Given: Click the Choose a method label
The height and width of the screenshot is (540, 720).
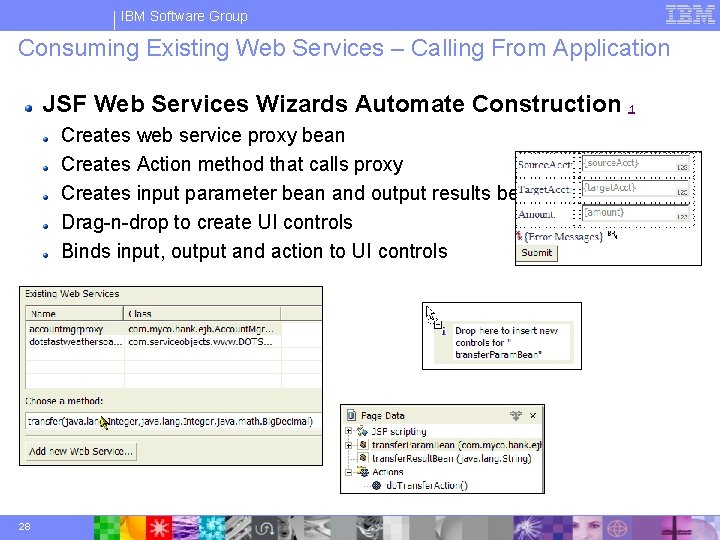Looking at the screenshot, I should (64, 401).
